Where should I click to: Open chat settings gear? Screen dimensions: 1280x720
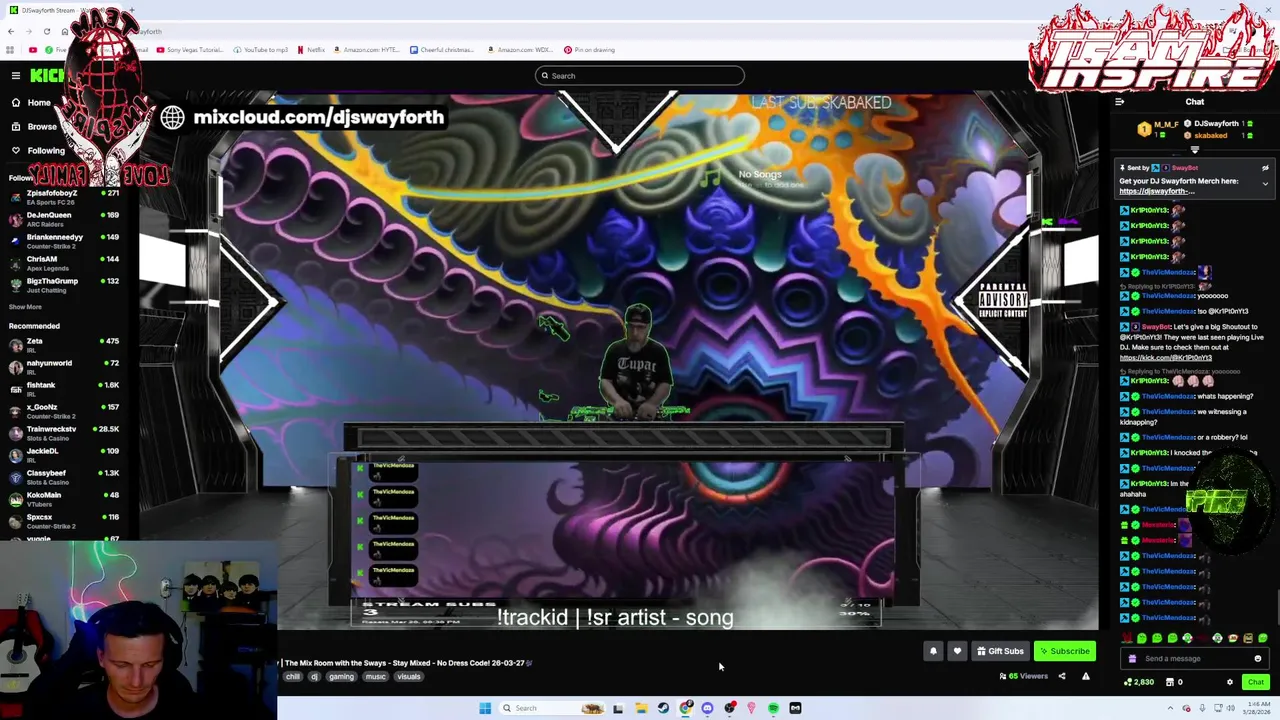[x=1230, y=682]
